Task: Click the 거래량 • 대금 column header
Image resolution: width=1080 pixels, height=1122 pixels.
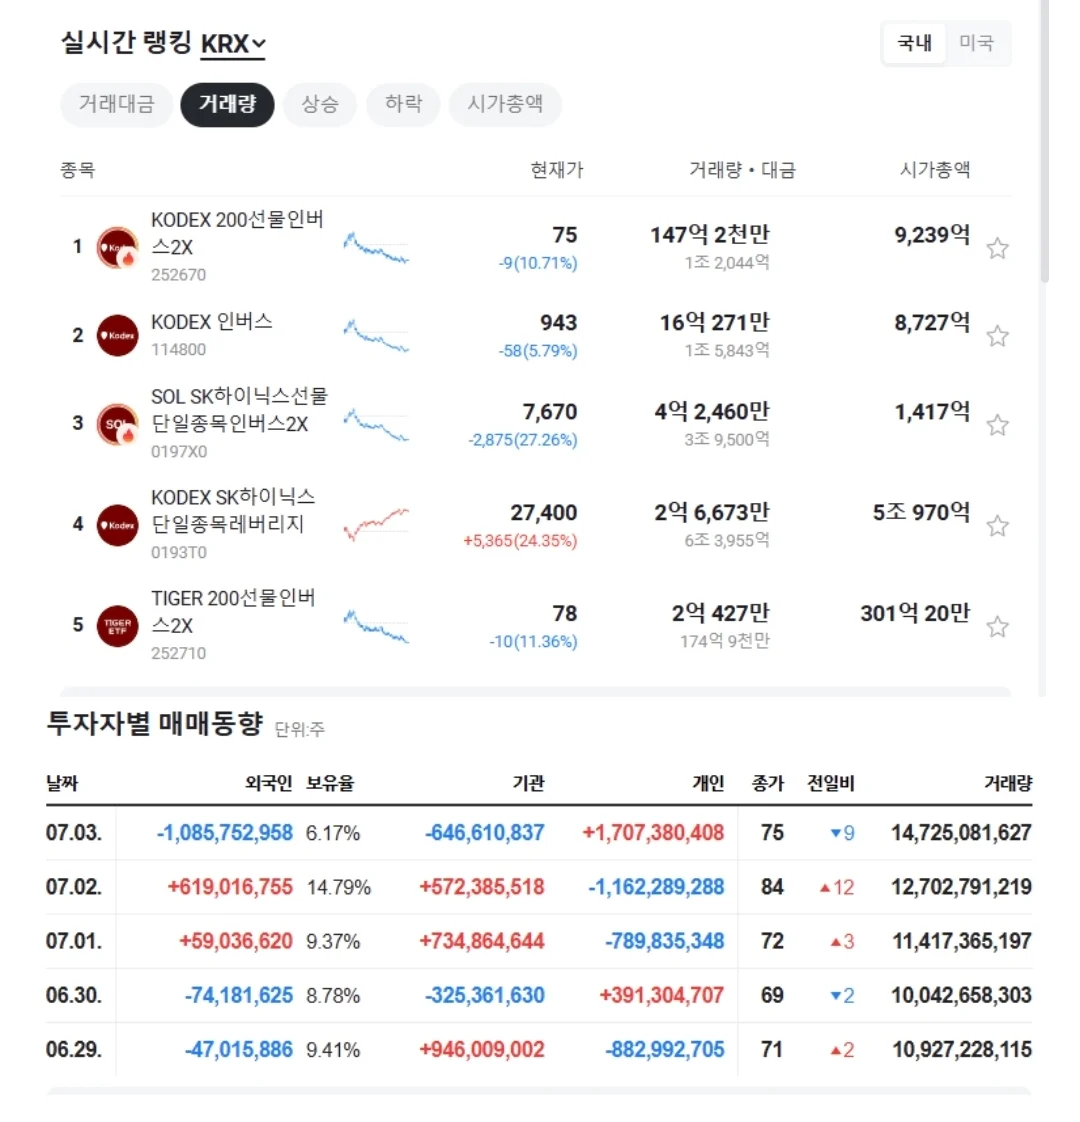Action: coord(742,170)
